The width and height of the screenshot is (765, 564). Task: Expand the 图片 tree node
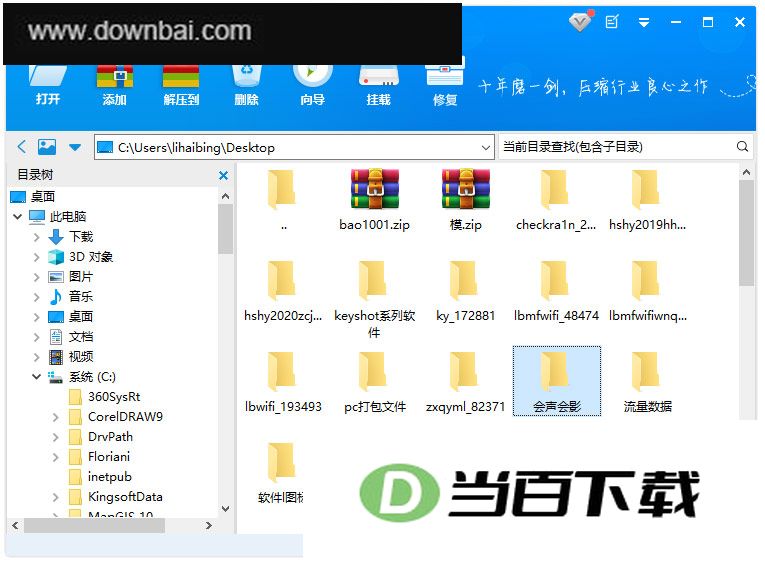(37, 277)
